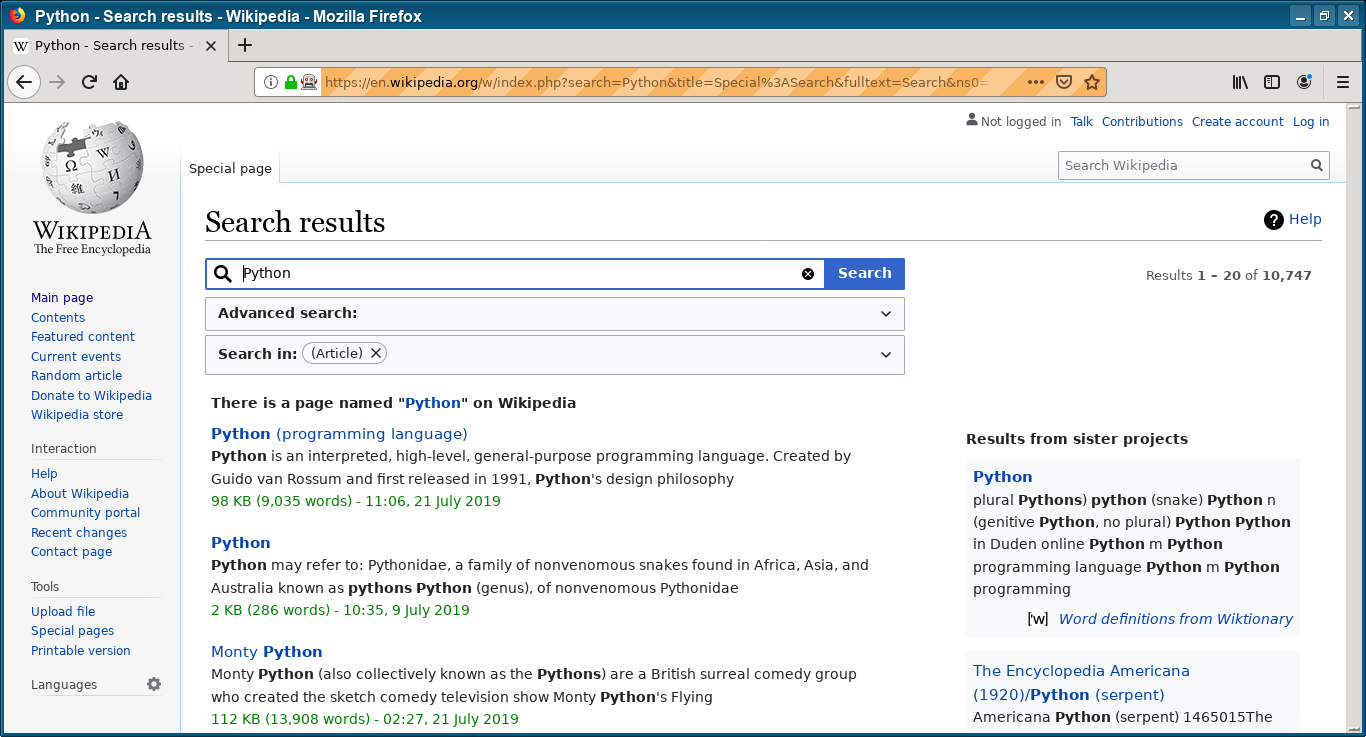
Task: Open the Firefox account icon
Action: (1304, 82)
